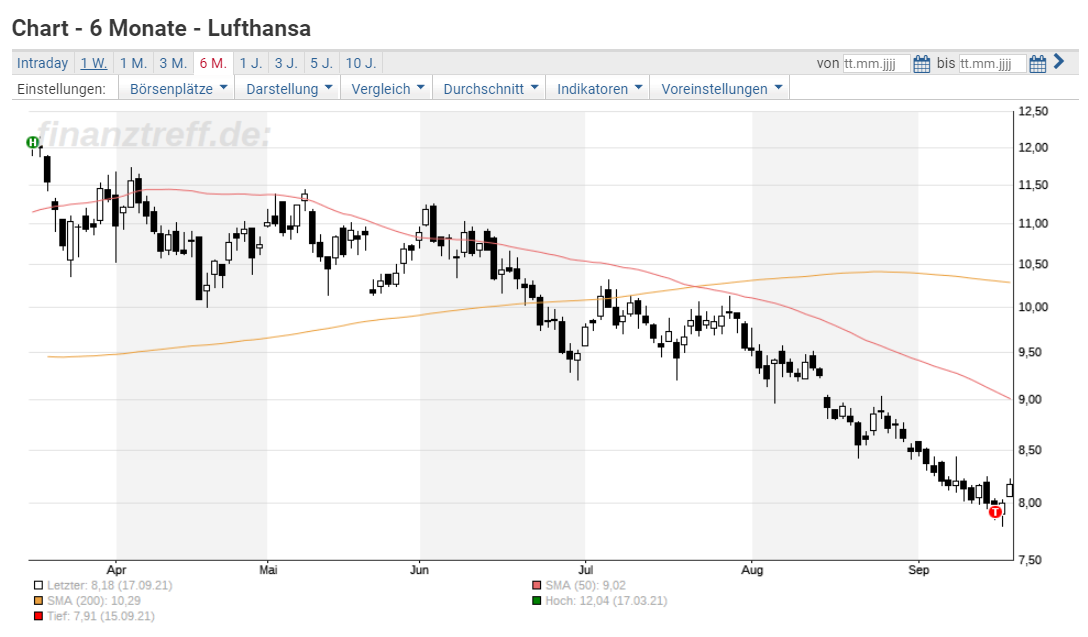Expand the Darstellung dropdown
The width and height of the screenshot is (1088, 637).
(x=289, y=89)
